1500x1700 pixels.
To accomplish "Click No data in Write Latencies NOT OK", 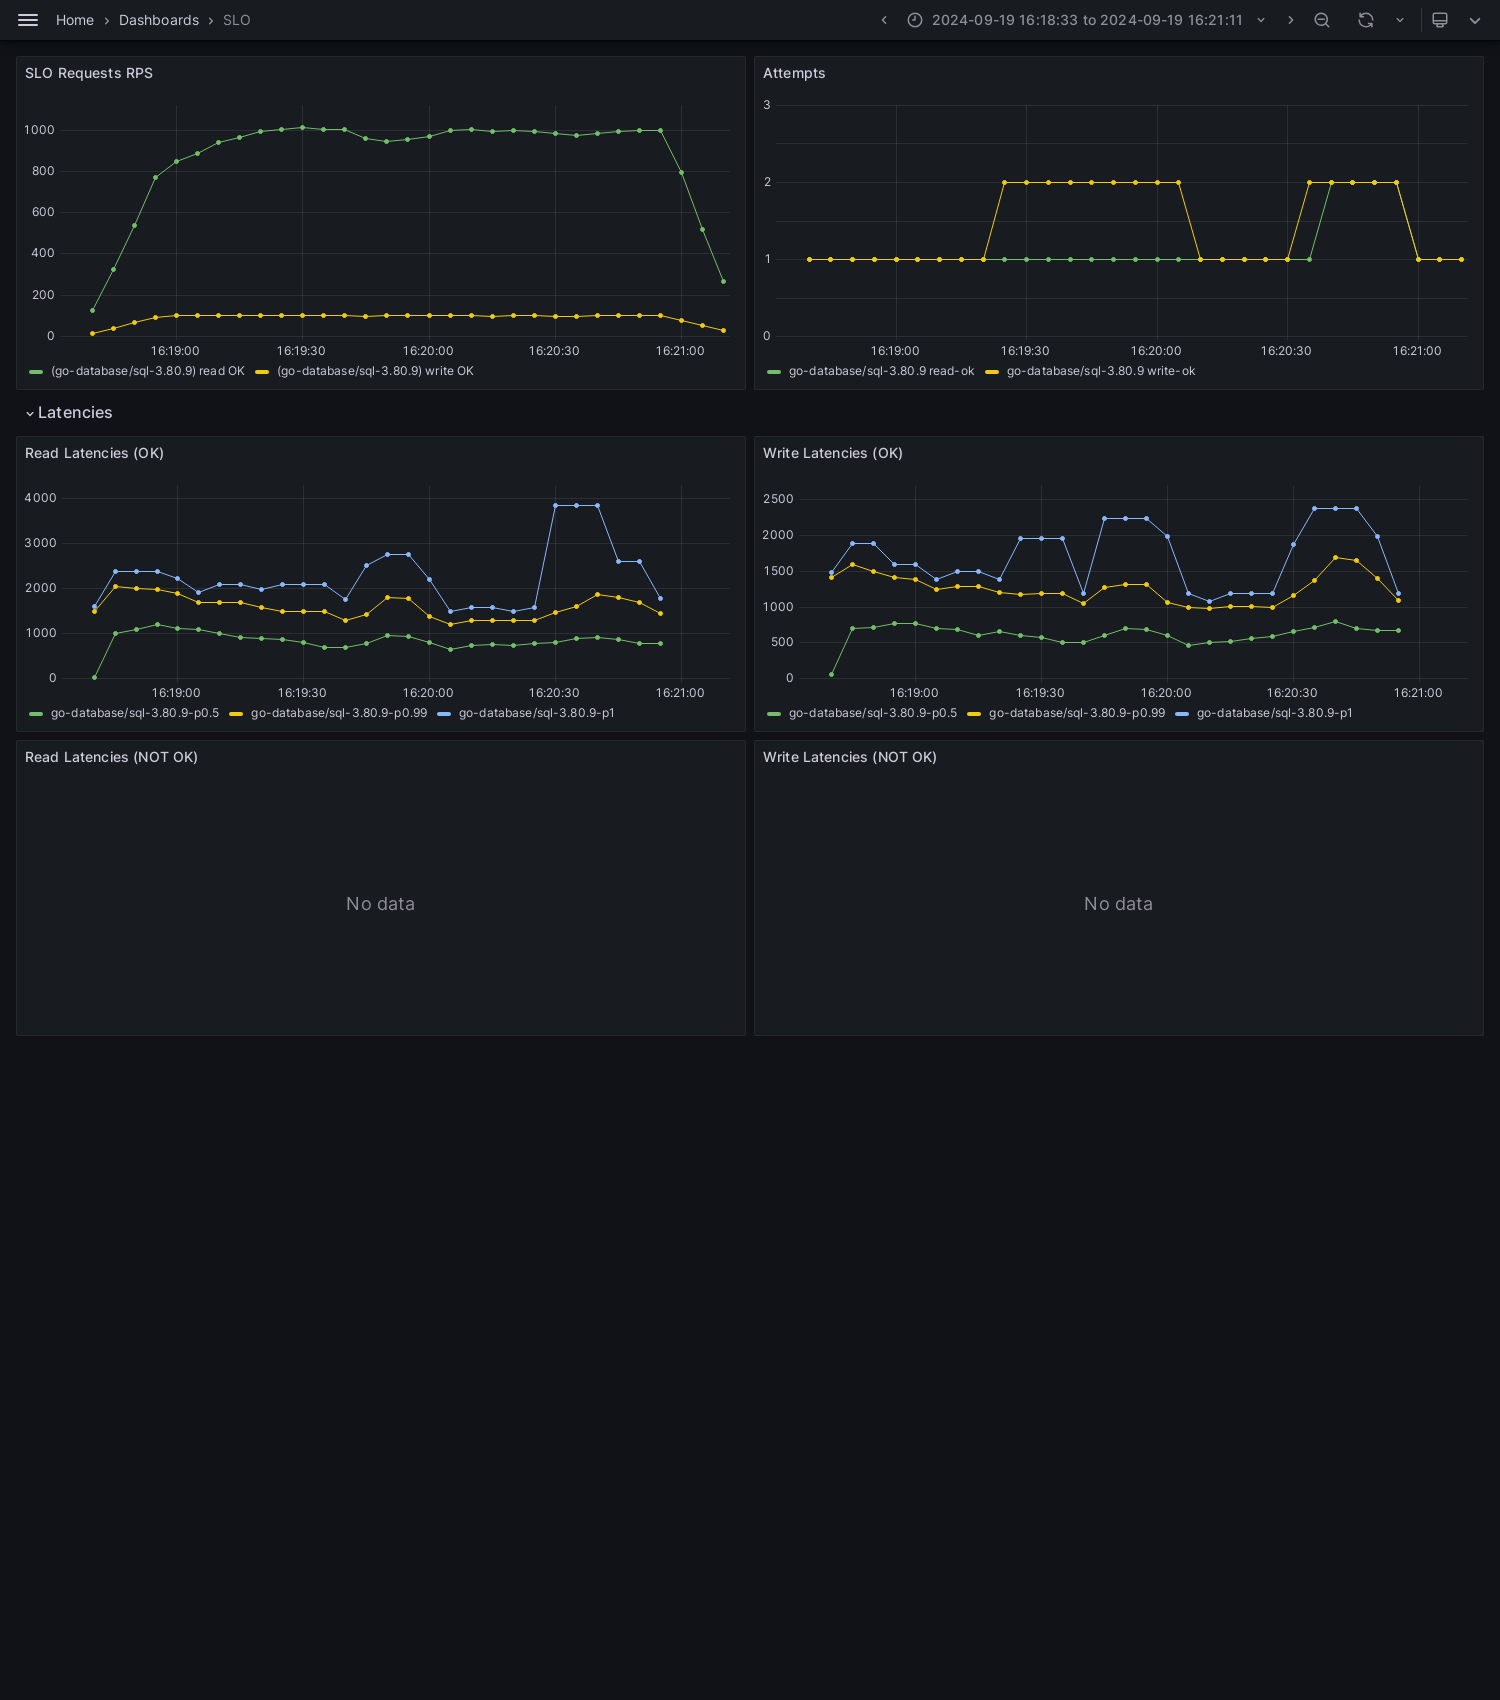I will 1118,904.
